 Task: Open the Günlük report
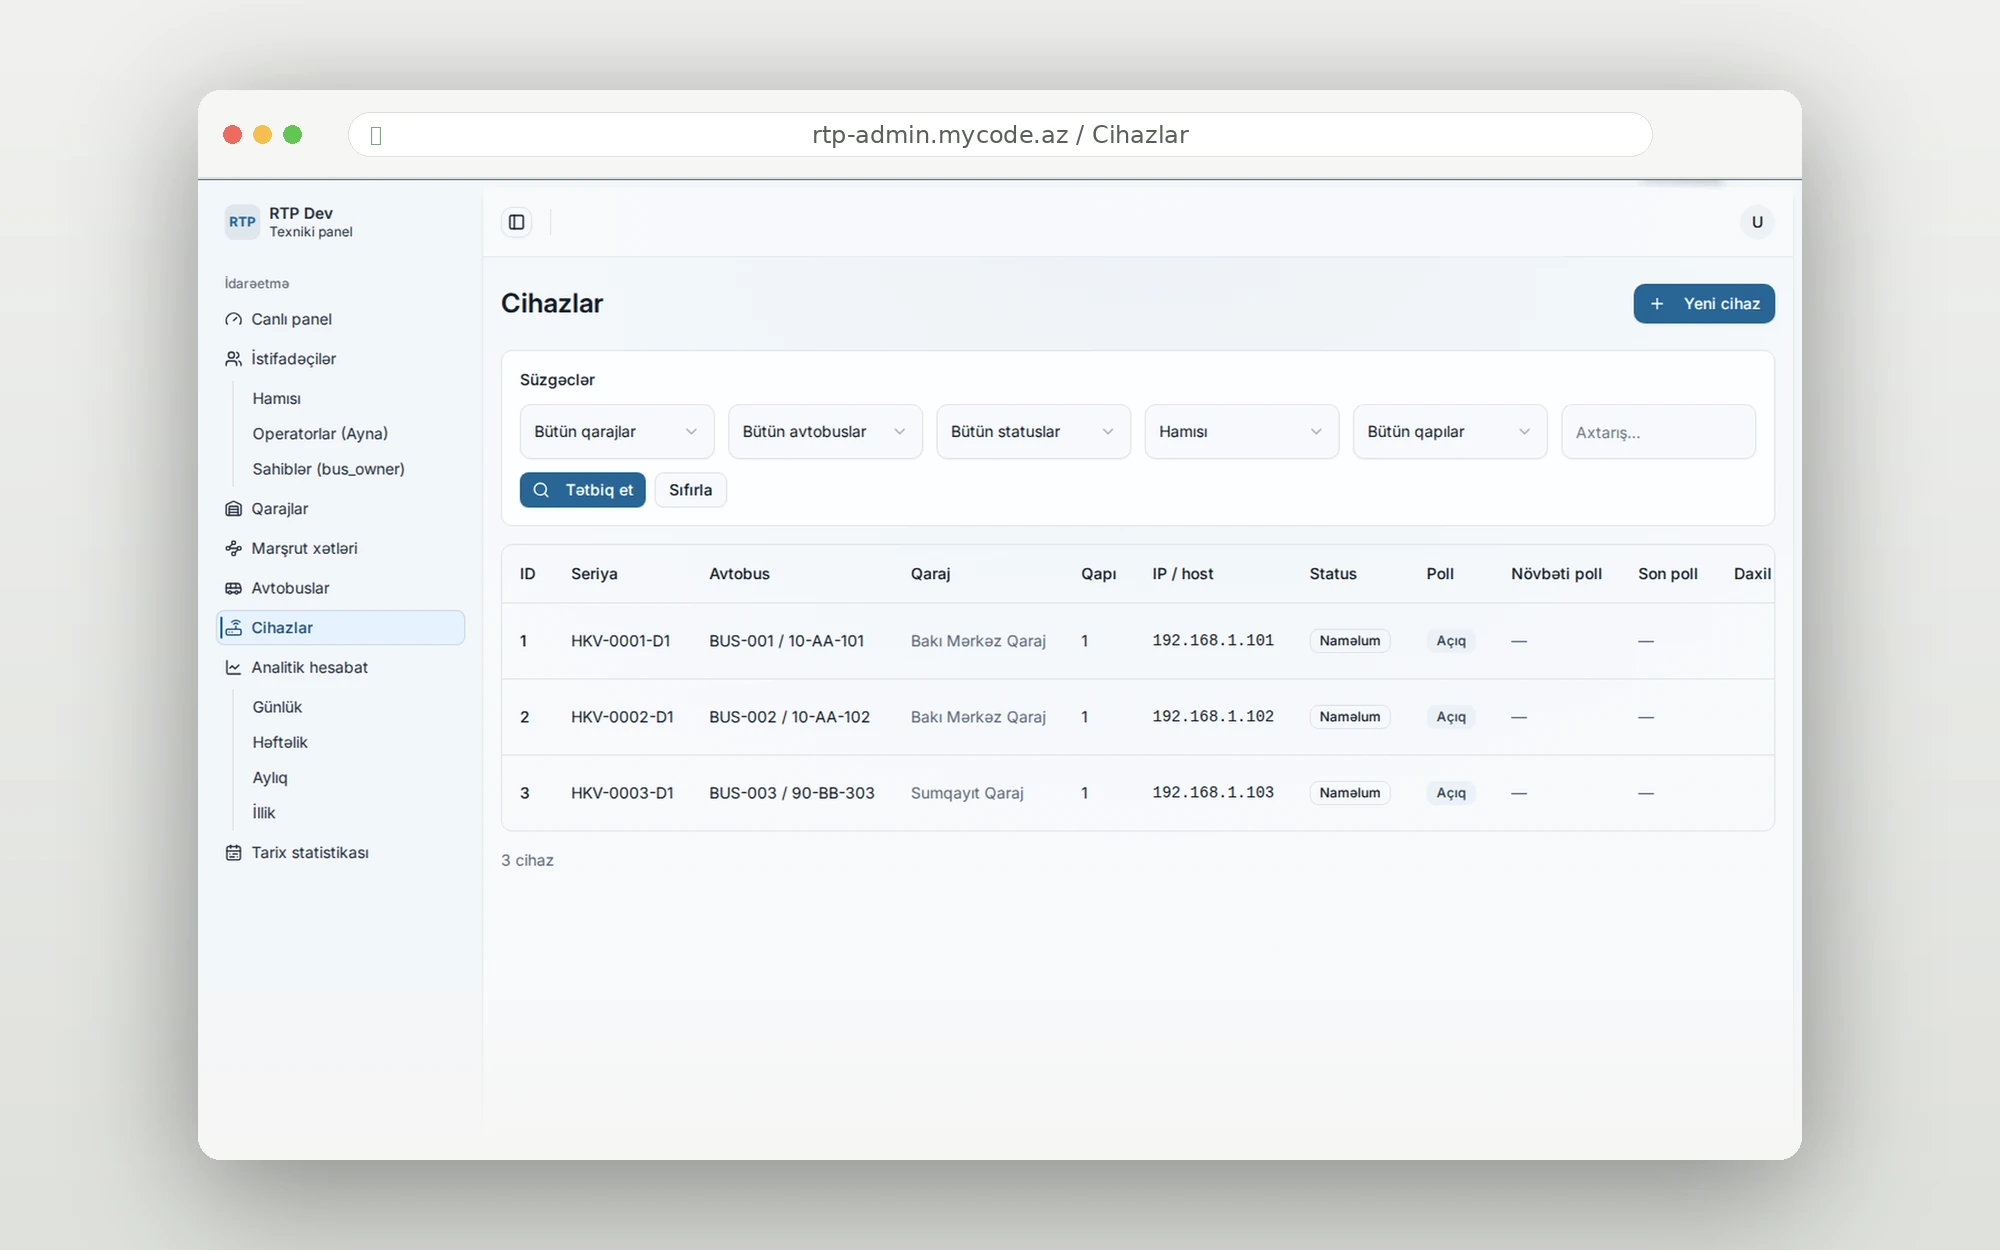(277, 707)
